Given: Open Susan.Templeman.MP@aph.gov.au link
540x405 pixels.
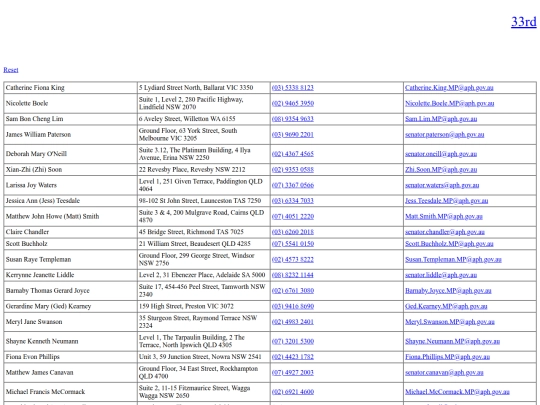Looking at the screenshot, I should [x=453, y=260].
